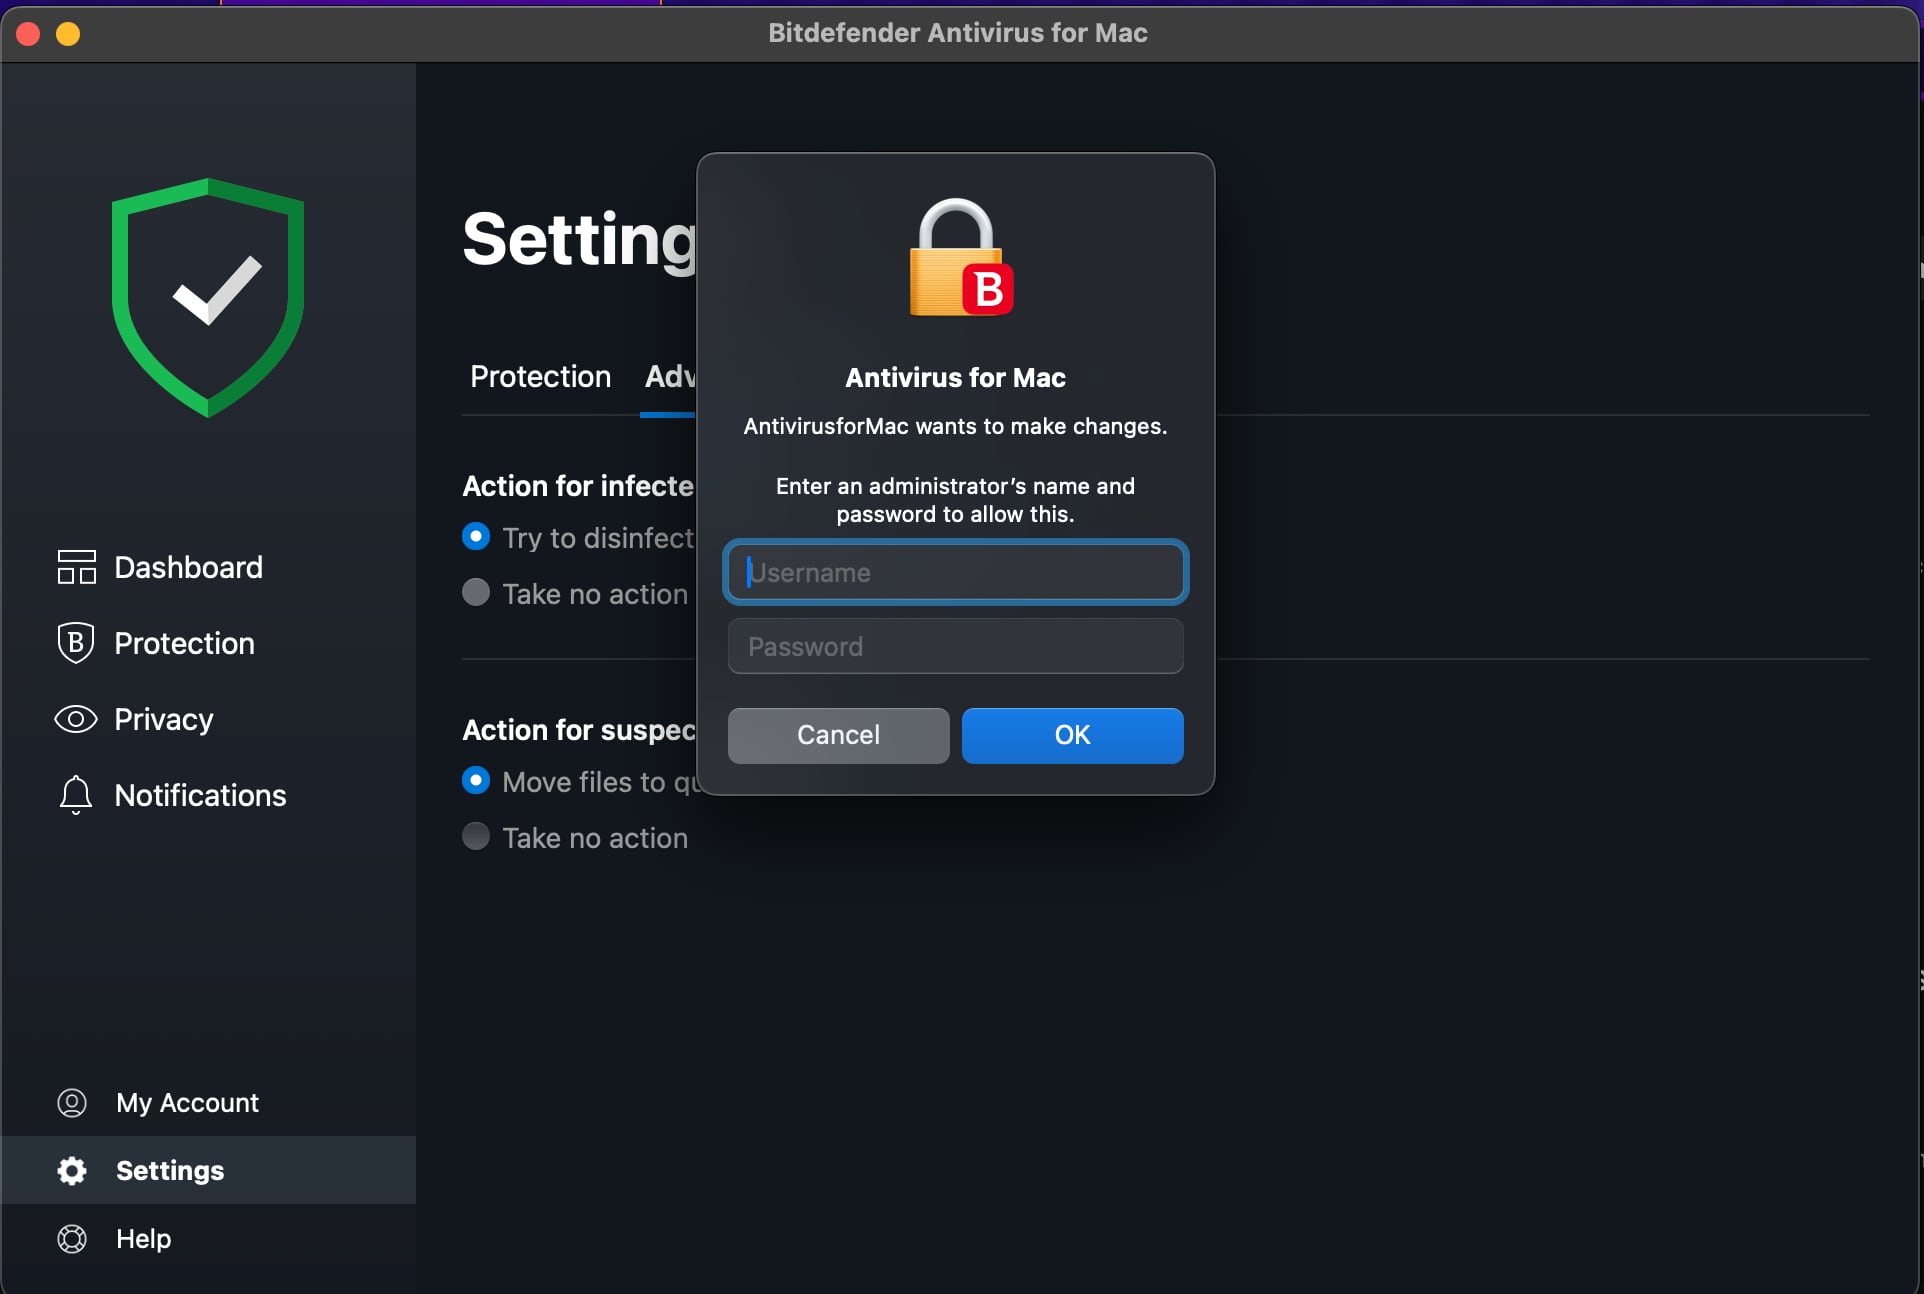Switch to the Protection settings tab
This screenshot has width=1924, height=1294.
(540, 377)
